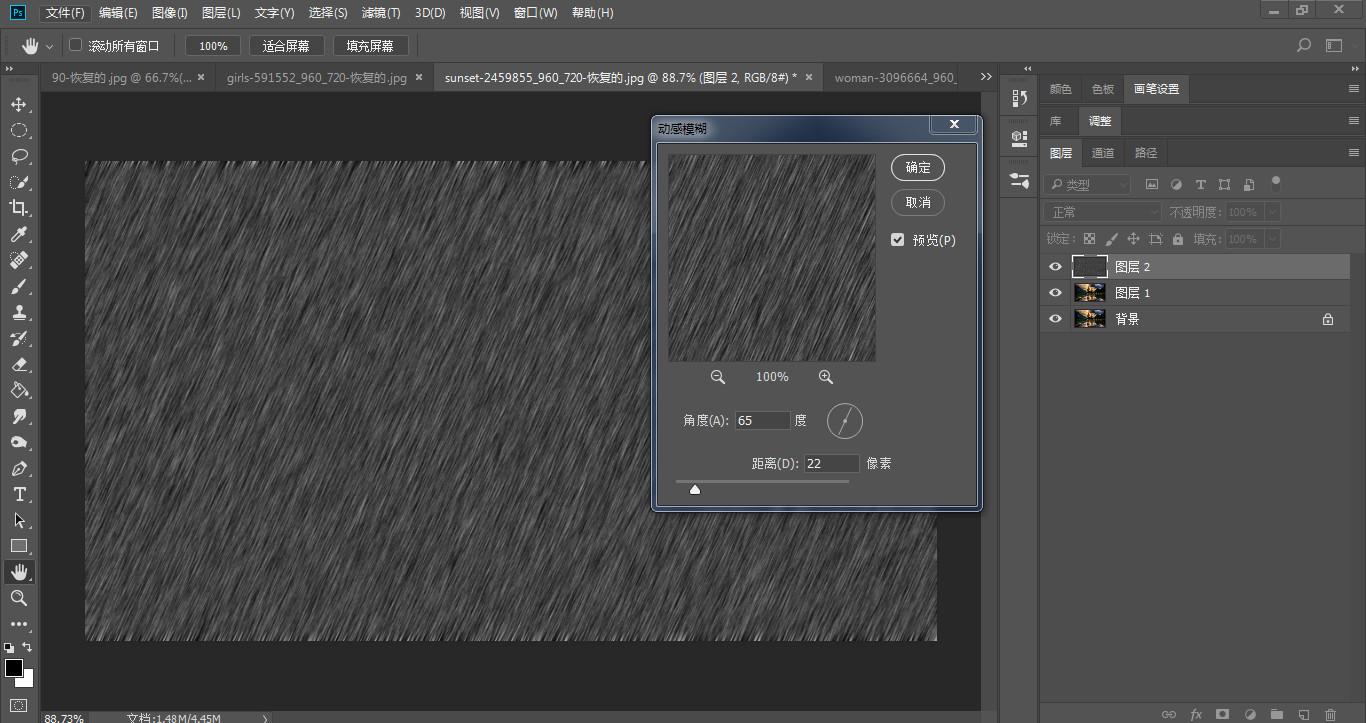Click the zoom out magnifier in dialog
The width and height of the screenshot is (1366, 723).
717,377
